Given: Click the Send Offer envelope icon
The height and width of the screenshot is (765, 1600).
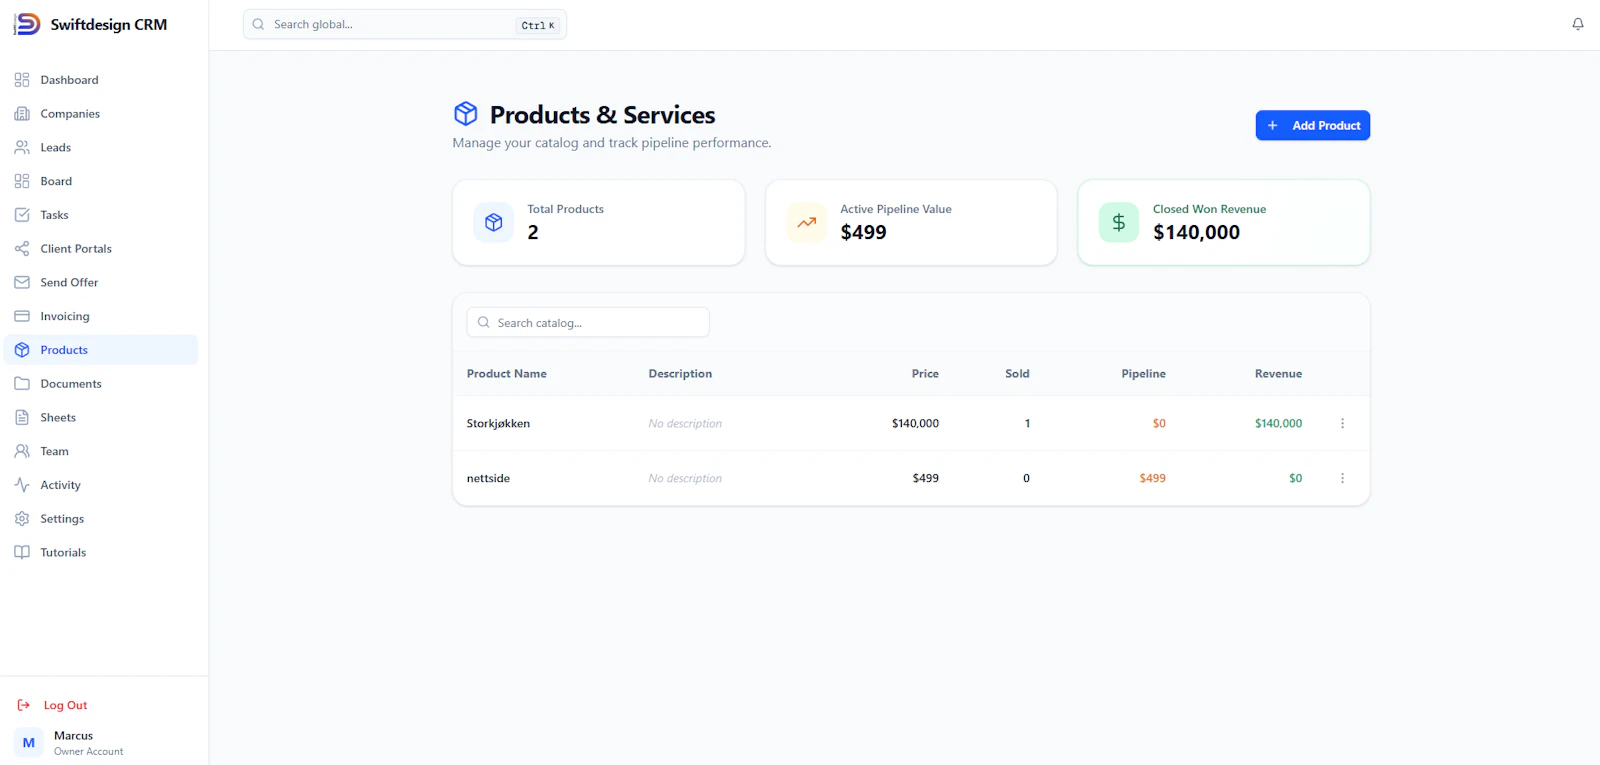Looking at the screenshot, I should [22, 282].
